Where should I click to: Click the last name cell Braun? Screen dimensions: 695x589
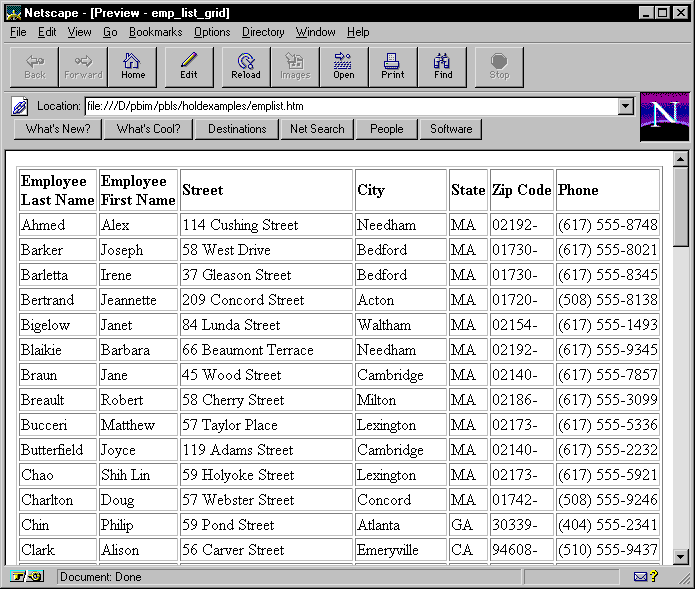[x=58, y=375]
